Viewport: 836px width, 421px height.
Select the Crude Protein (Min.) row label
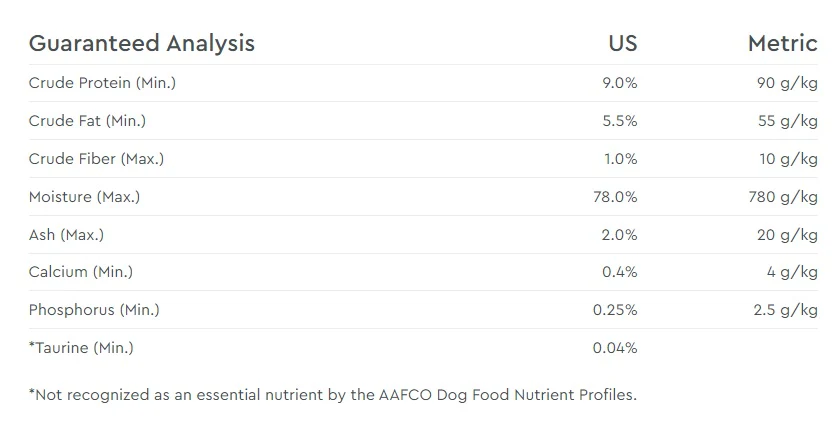(x=102, y=83)
